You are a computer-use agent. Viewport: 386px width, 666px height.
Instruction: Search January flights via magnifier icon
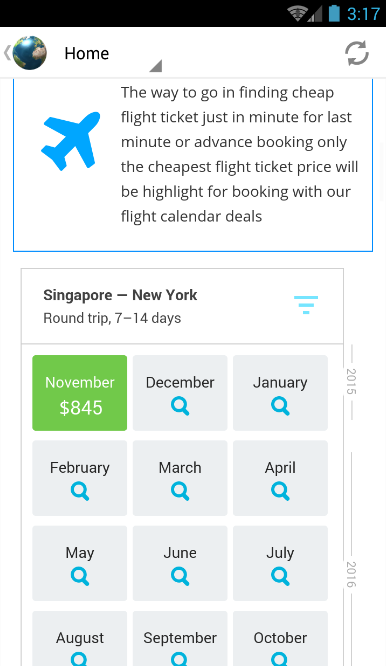pyautogui.click(x=280, y=406)
